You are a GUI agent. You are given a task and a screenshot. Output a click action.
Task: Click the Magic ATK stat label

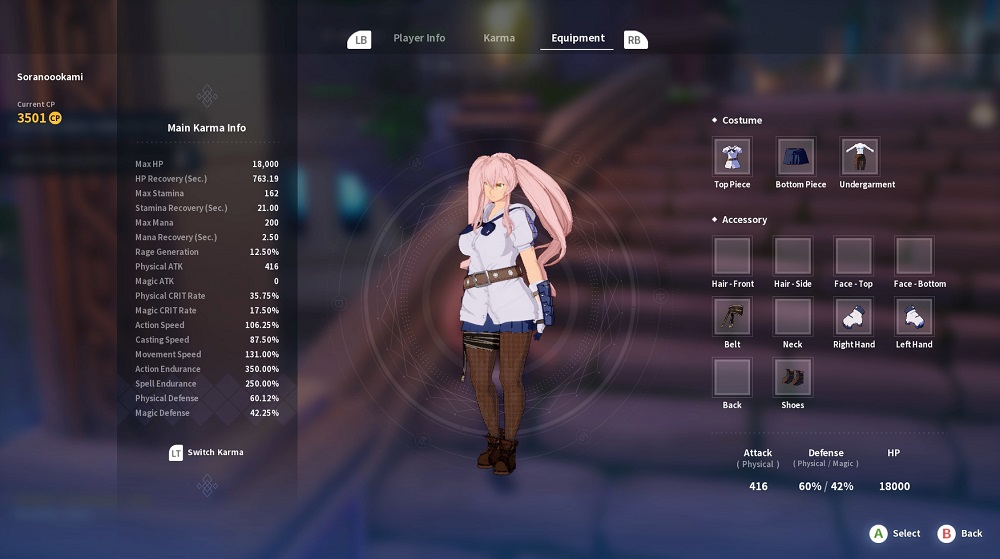tap(154, 281)
